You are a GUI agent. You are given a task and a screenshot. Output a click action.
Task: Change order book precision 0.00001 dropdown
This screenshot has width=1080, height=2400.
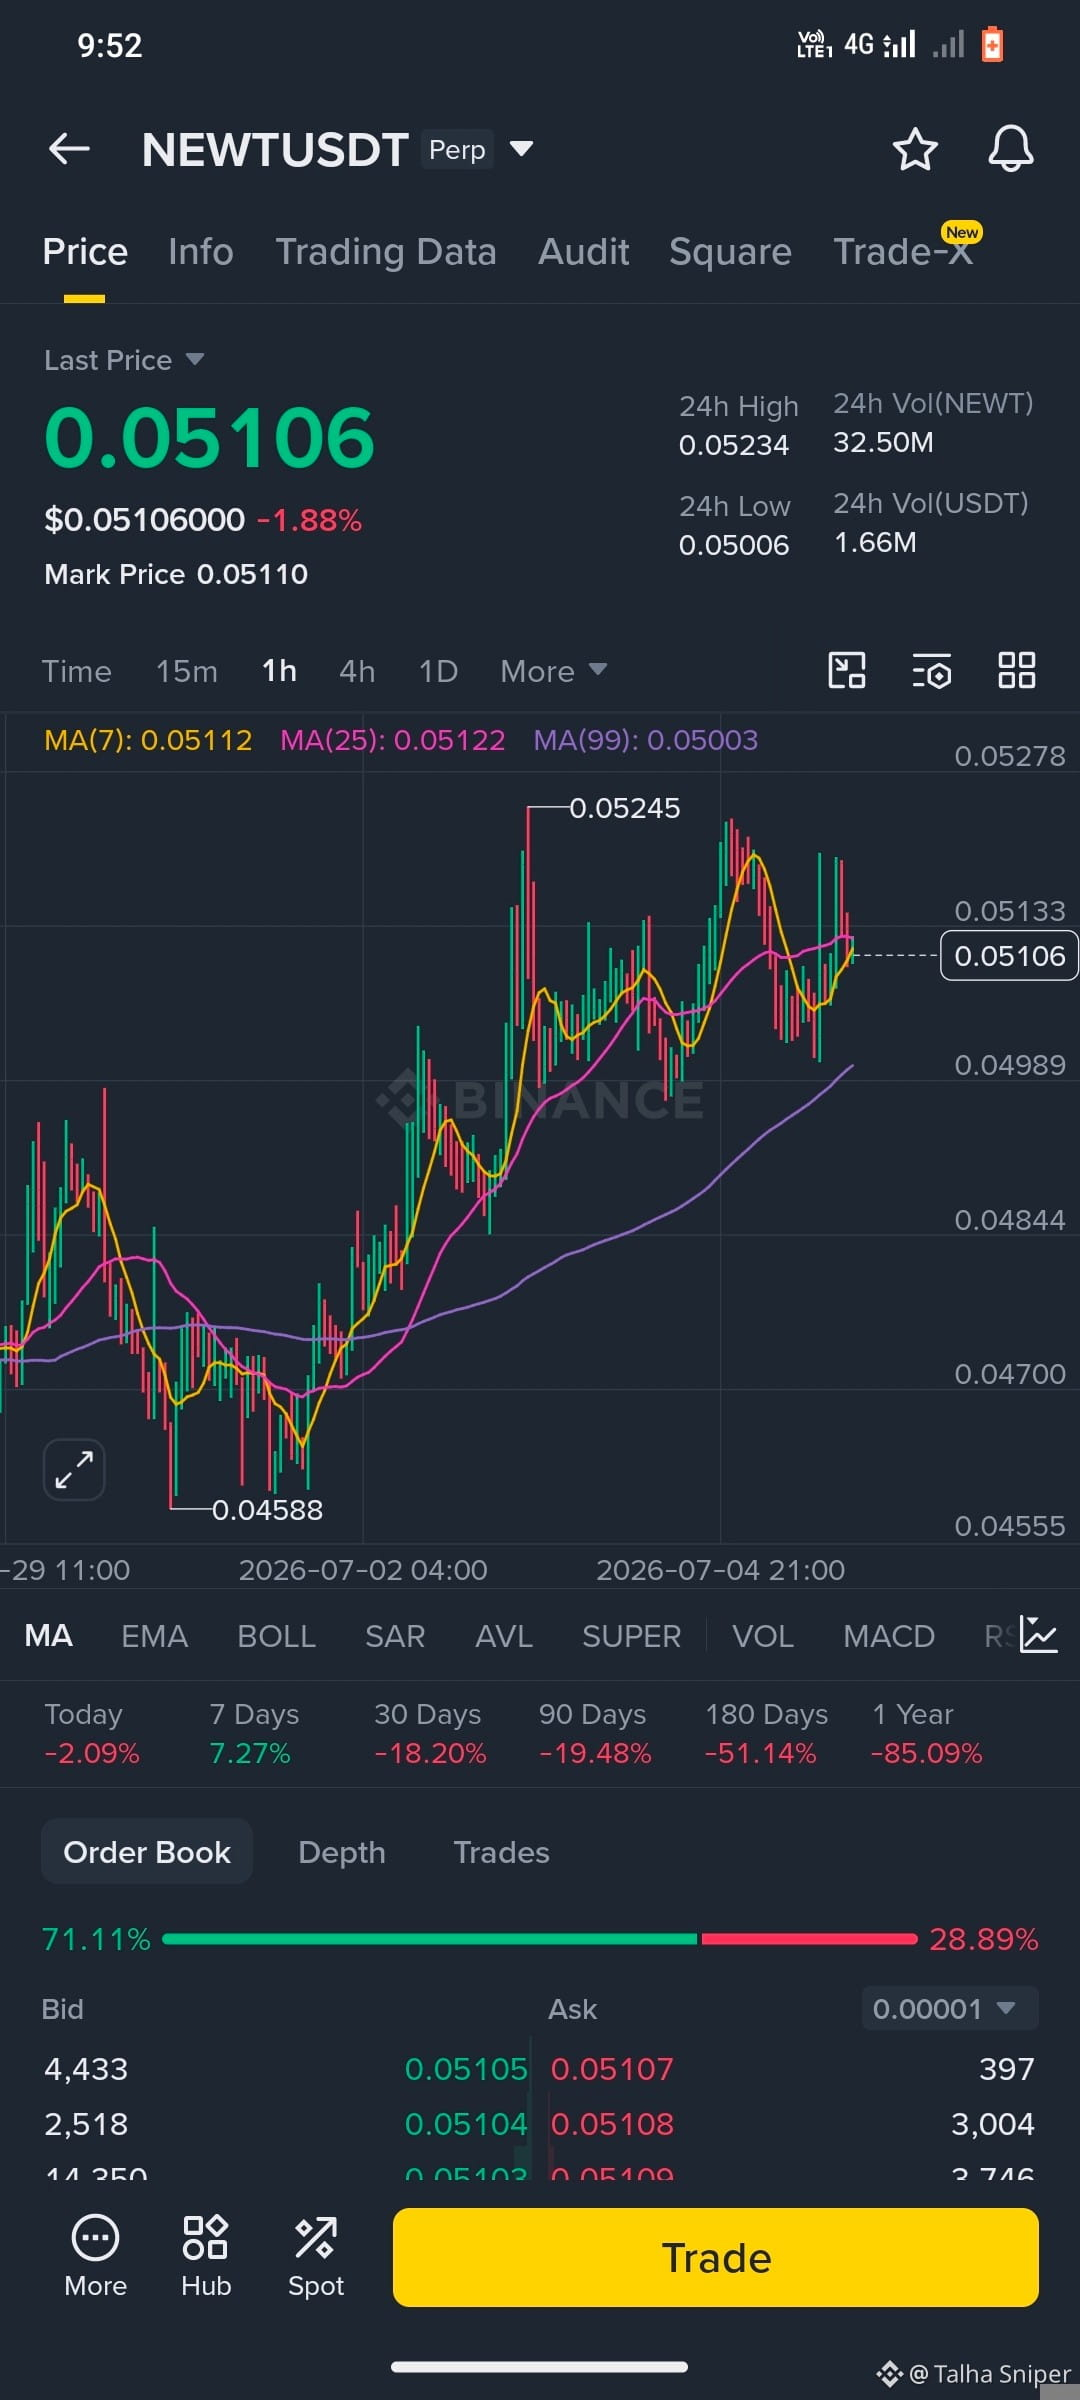pos(950,2009)
